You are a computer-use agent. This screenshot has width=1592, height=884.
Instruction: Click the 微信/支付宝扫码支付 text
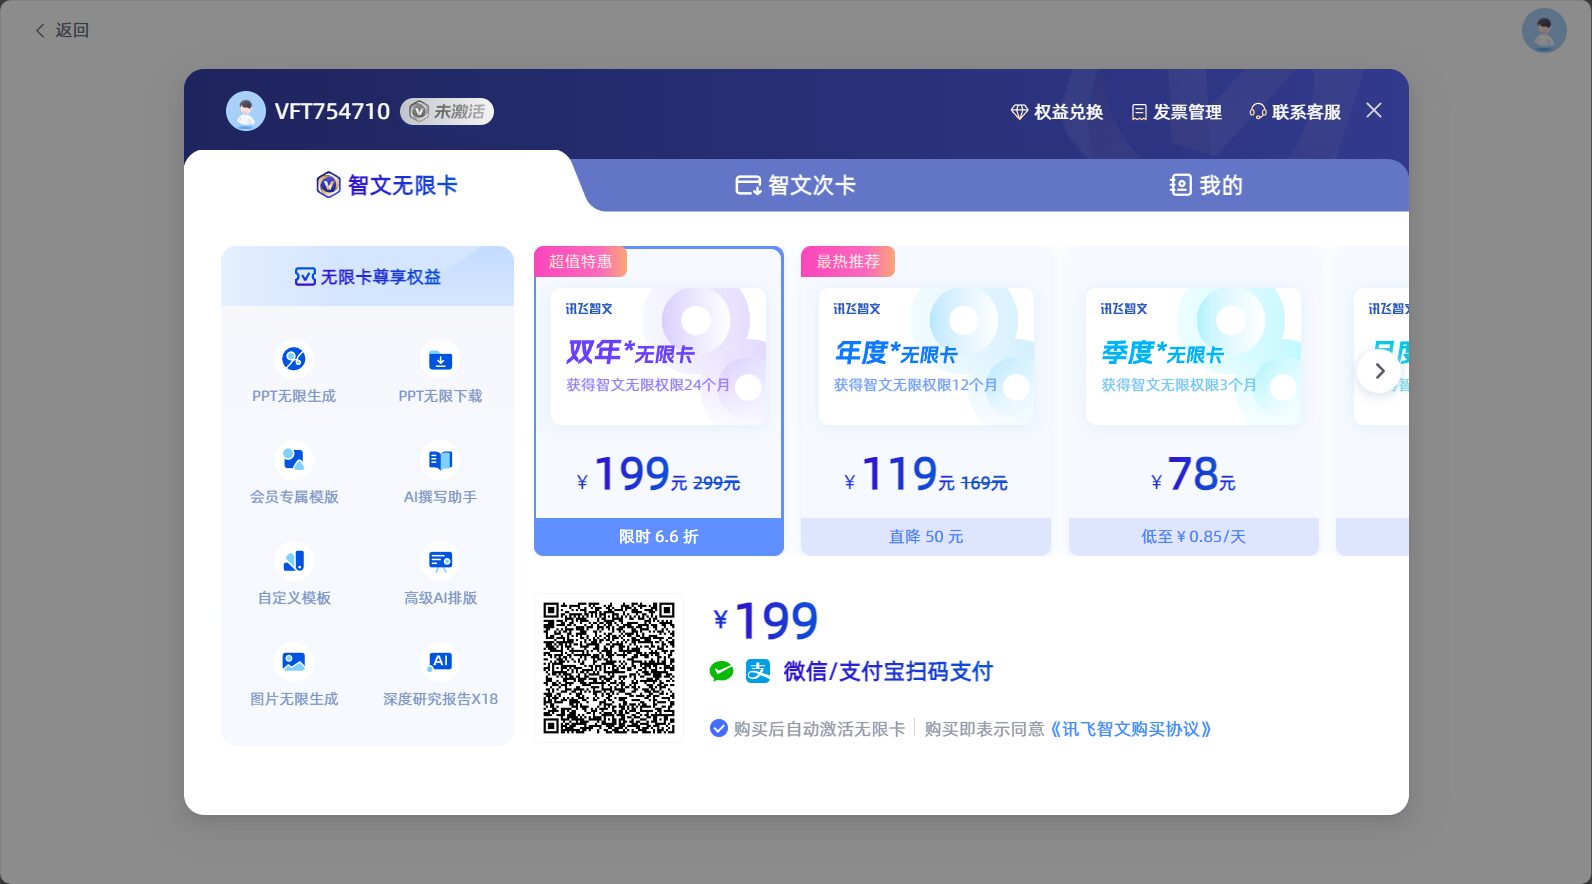tap(888, 672)
